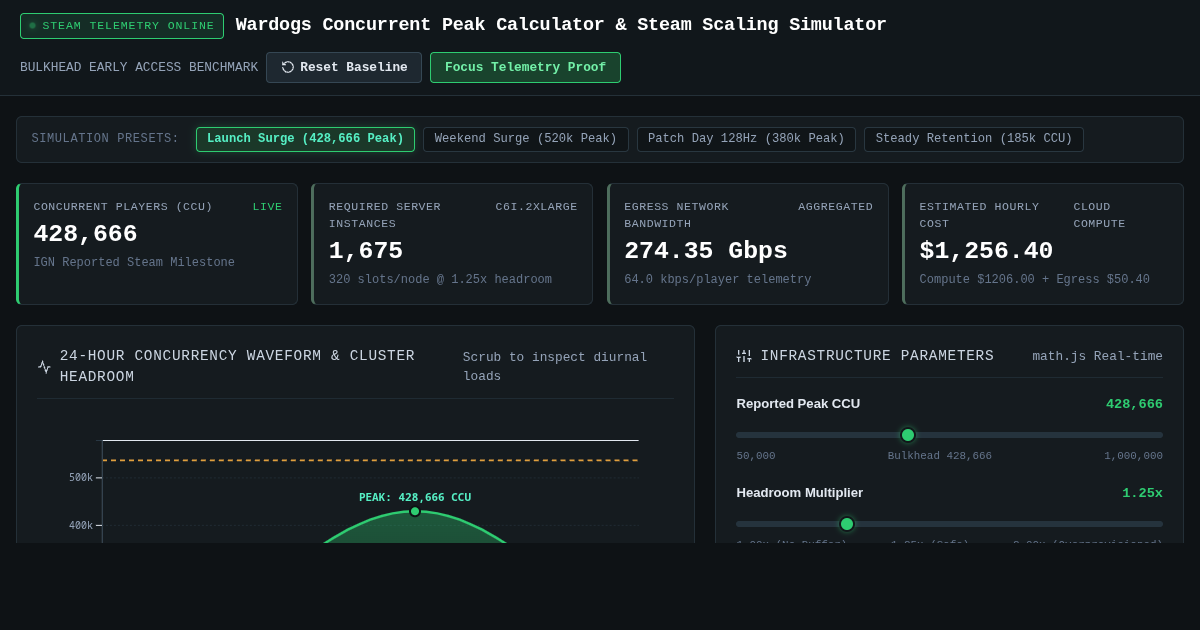The image size is (1200, 630).
Task: Click the Headroom Multiplier slider handle
Action: 847,524
